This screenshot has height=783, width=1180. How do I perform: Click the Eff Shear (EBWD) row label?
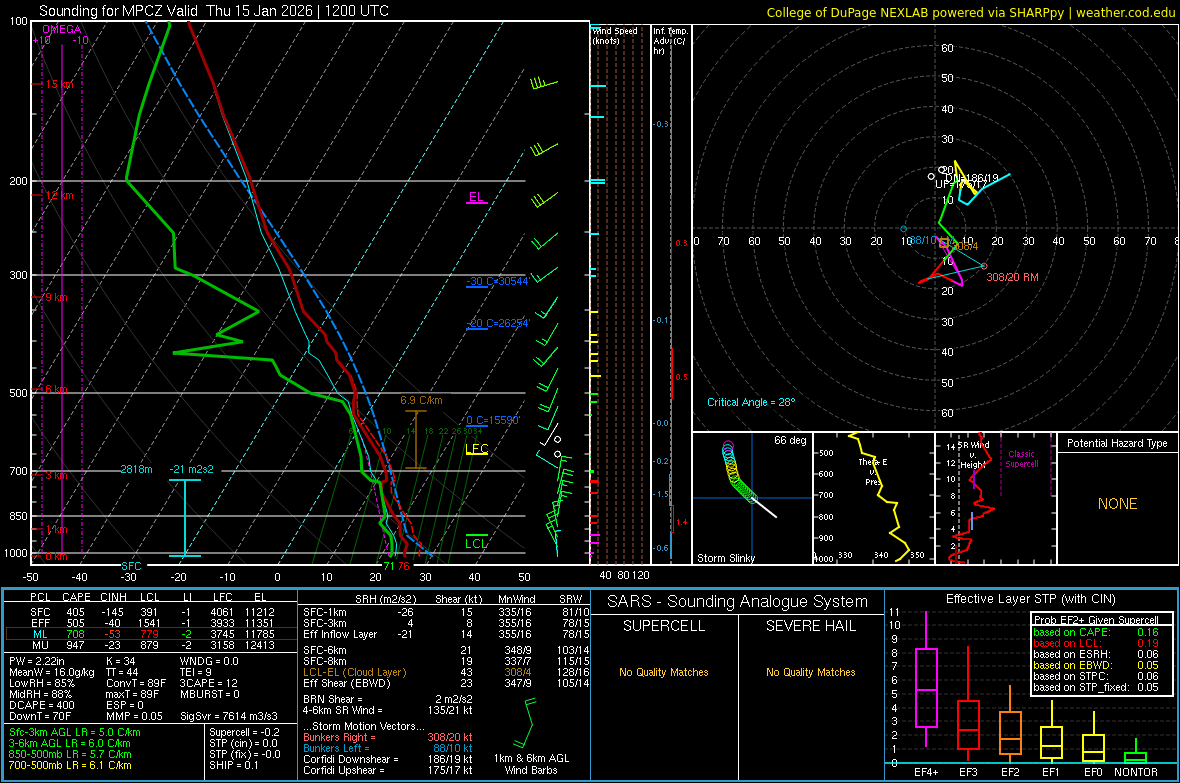[x=346, y=684]
